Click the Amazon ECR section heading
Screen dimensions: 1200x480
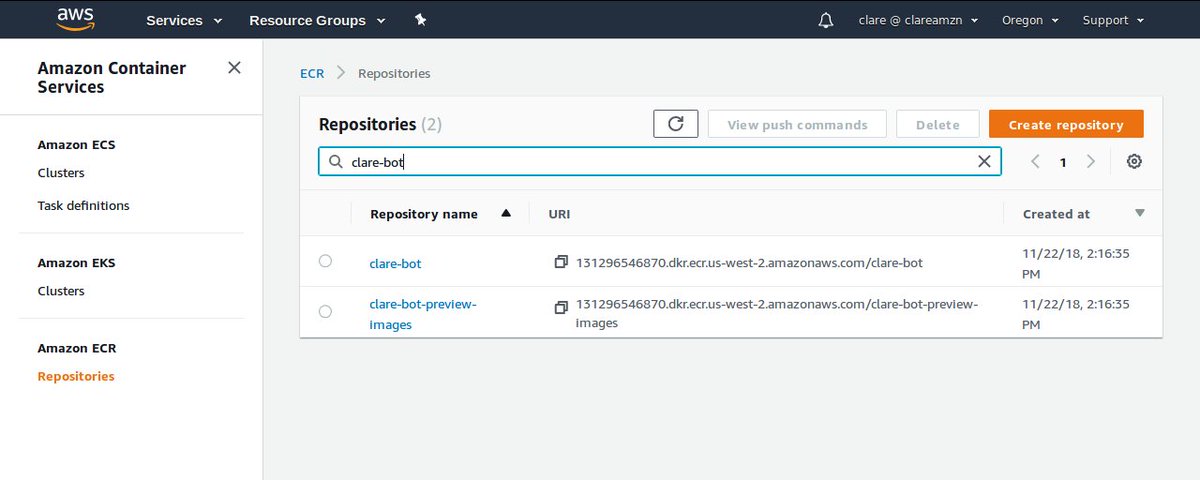click(76, 349)
